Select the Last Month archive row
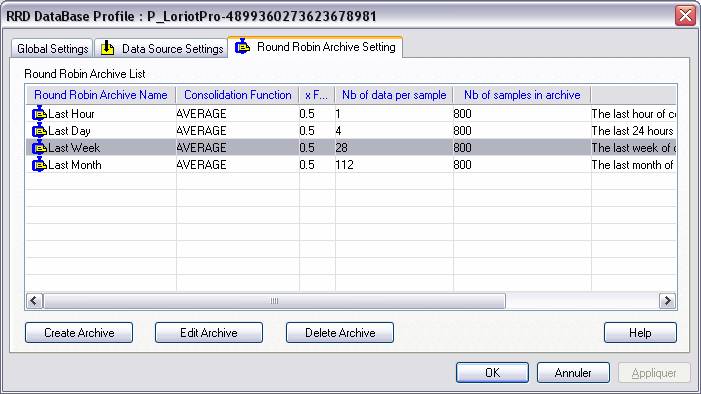The width and height of the screenshot is (701, 394). (351, 165)
